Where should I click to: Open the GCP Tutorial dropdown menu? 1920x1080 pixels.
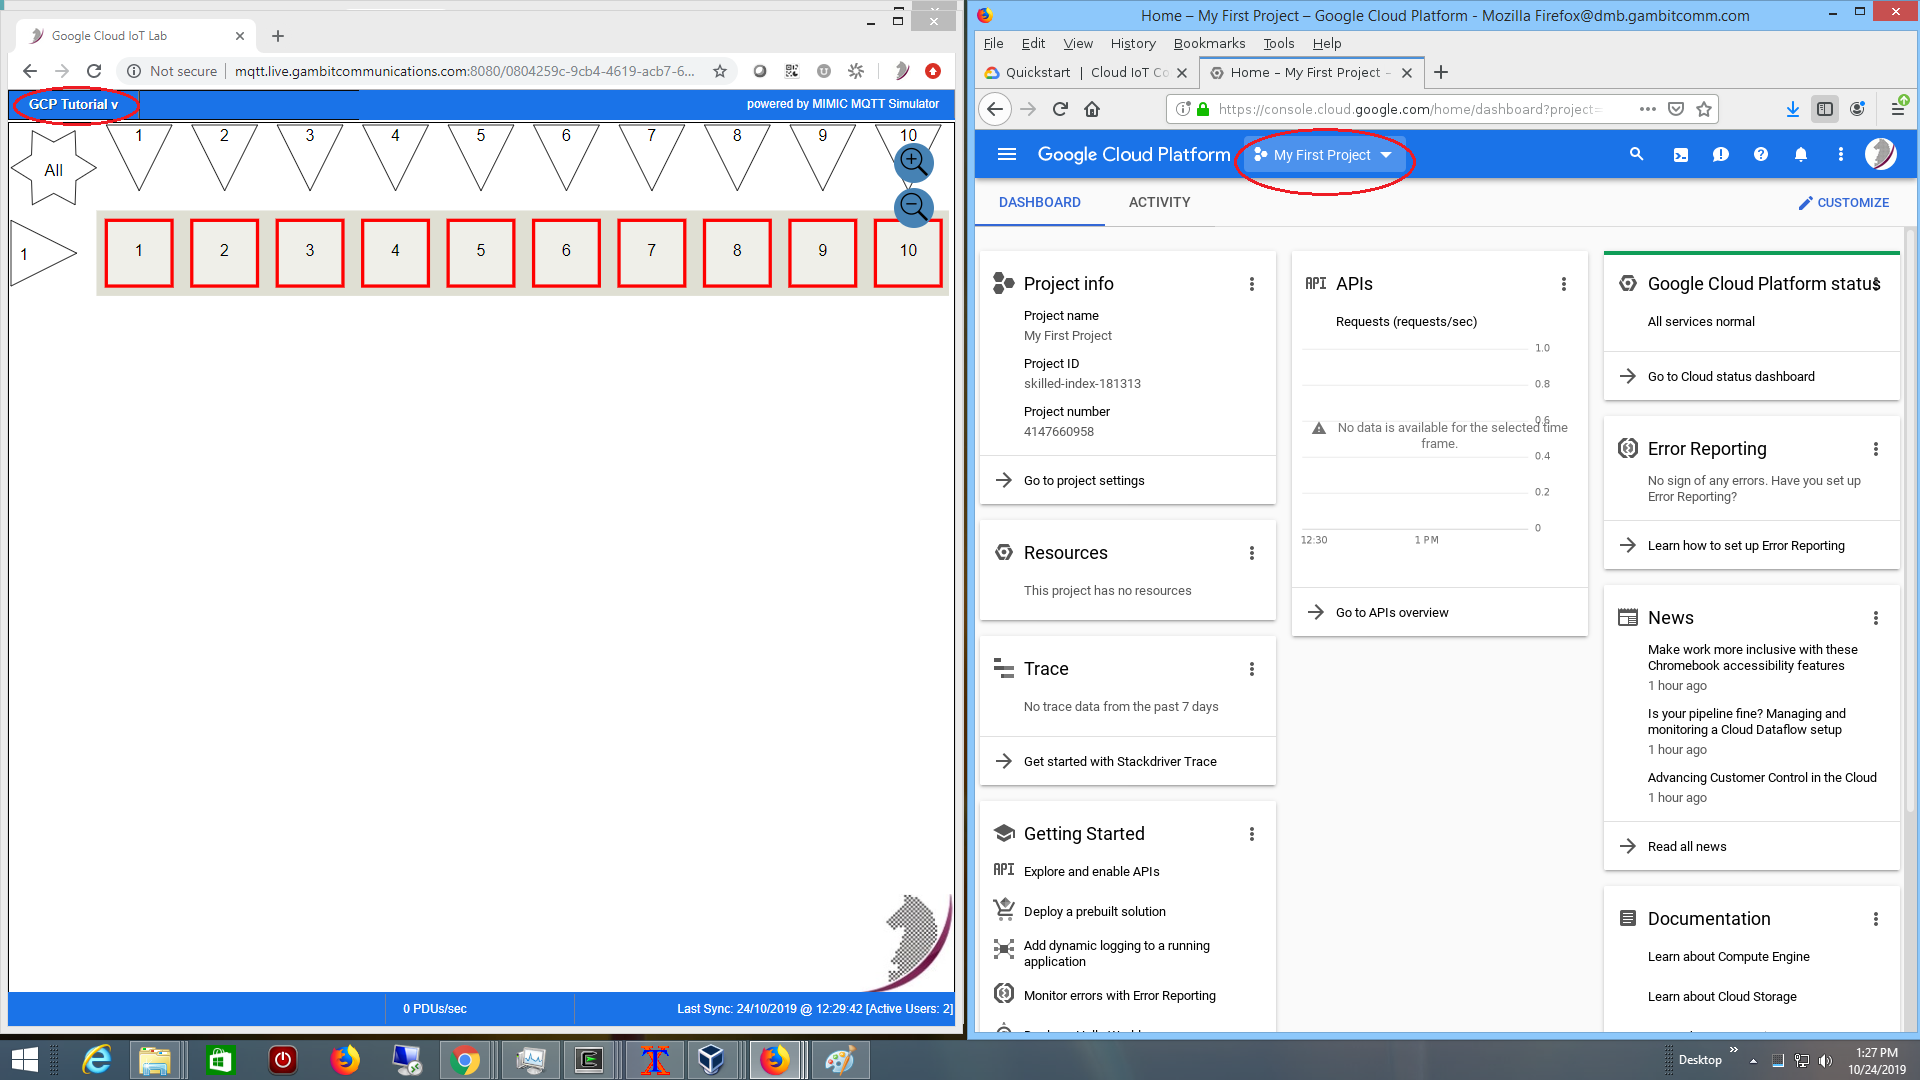tap(73, 104)
